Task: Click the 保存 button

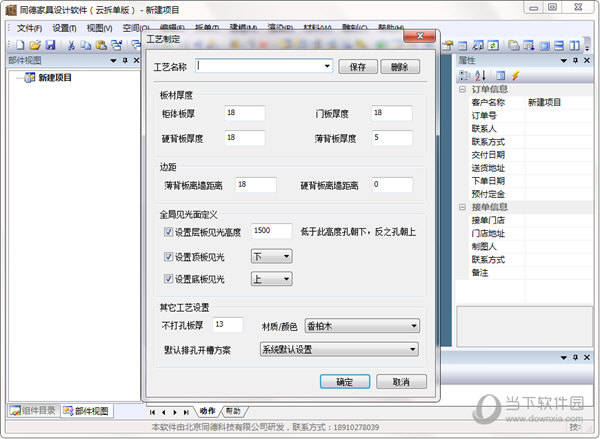Action: point(358,67)
